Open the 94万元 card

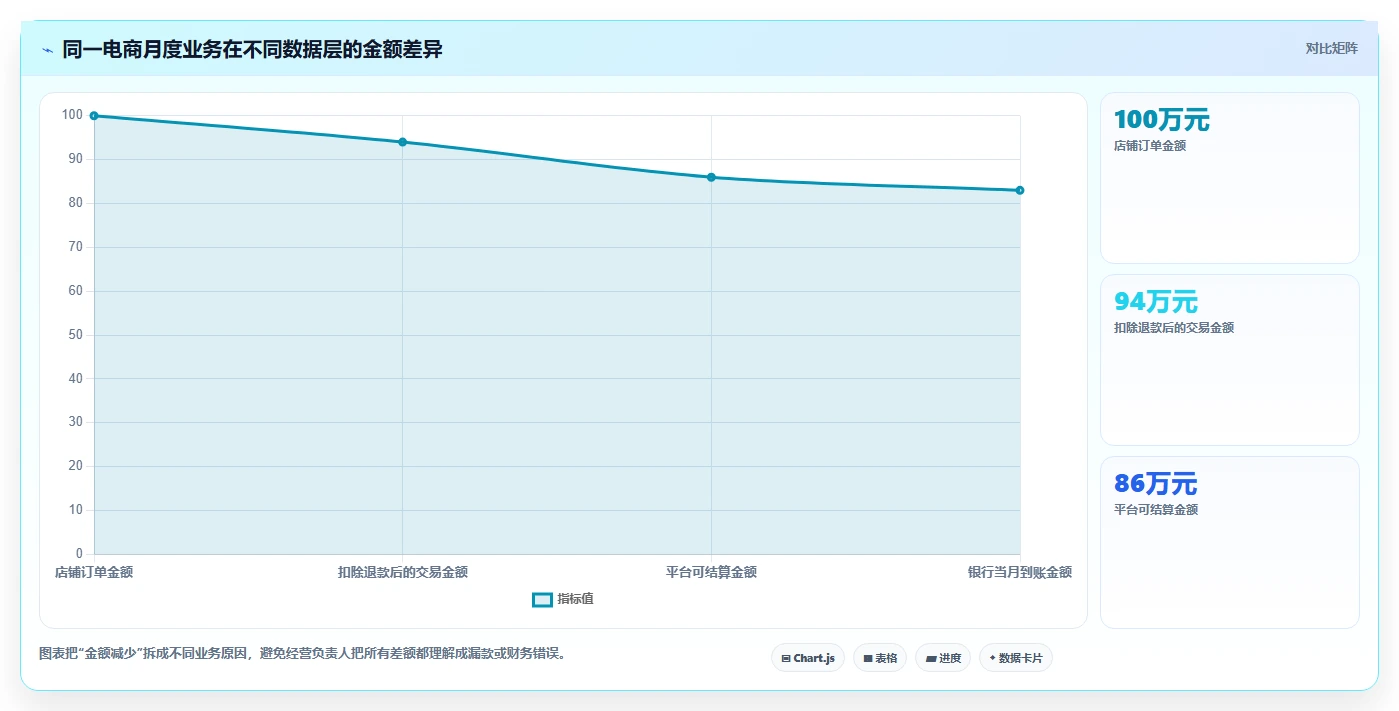click(x=1230, y=360)
